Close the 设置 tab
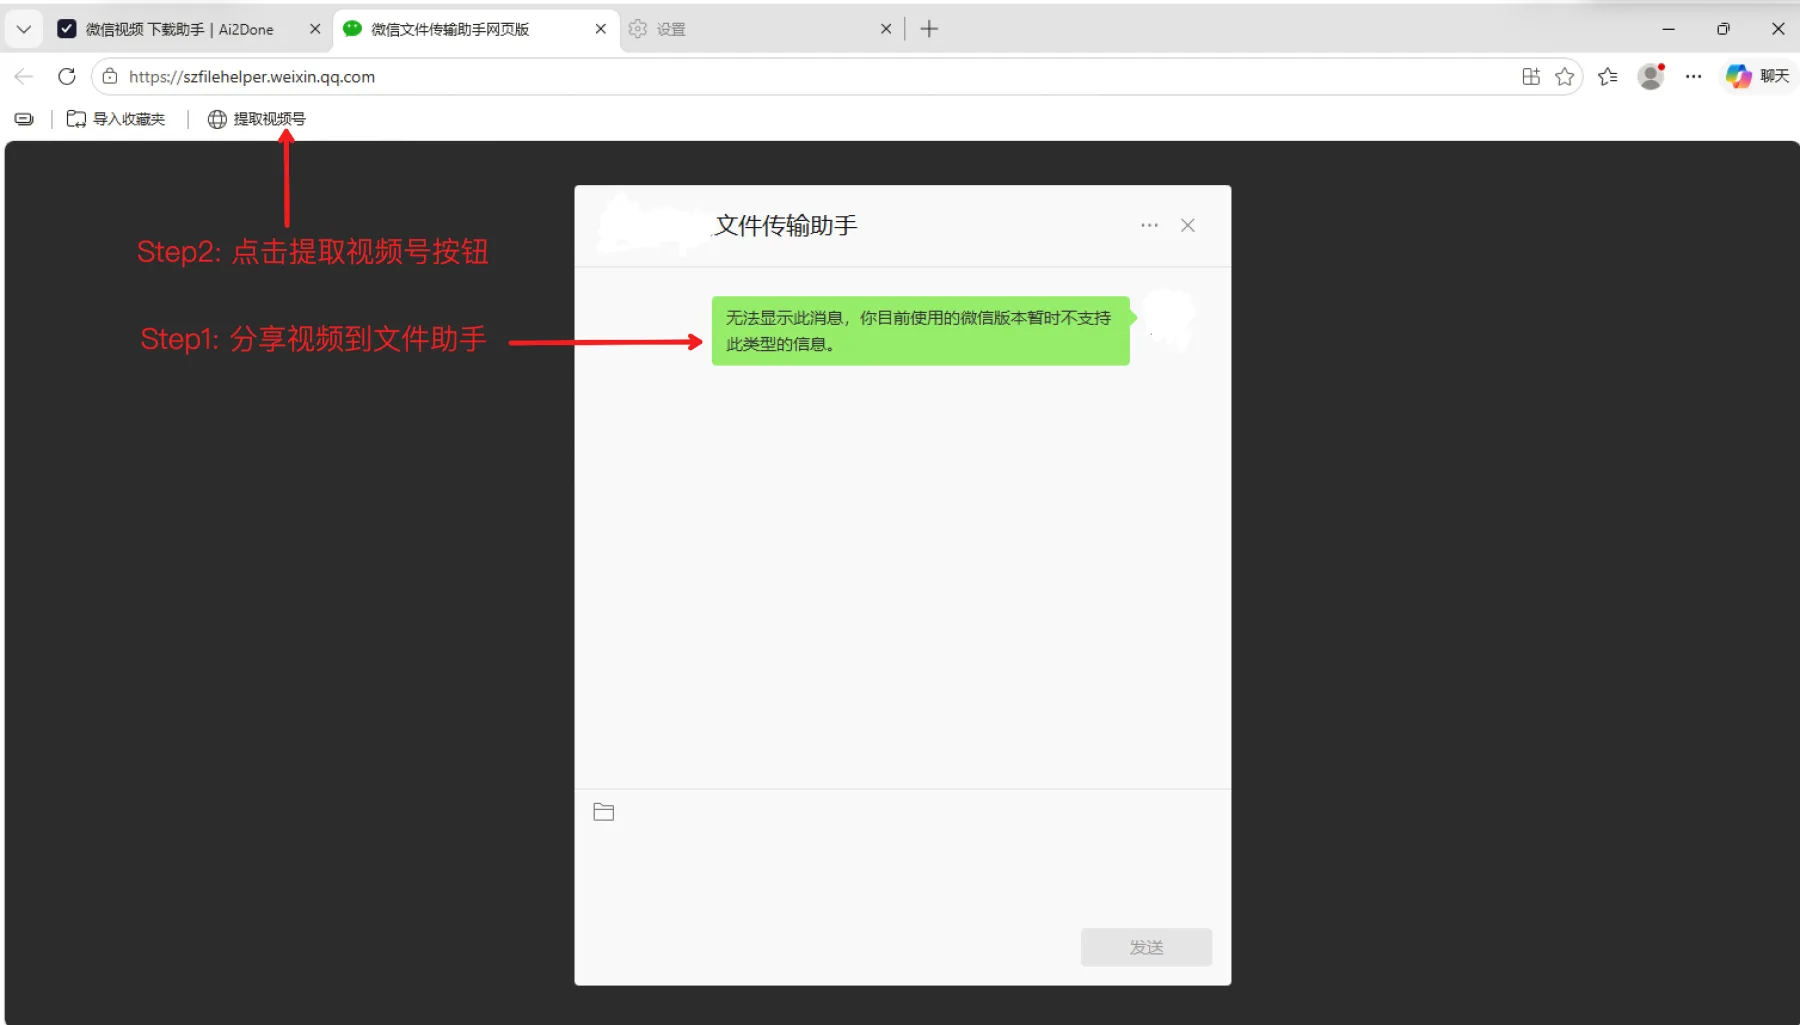Viewport: 1800px width, 1025px height. pyautogui.click(x=886, y=29)
